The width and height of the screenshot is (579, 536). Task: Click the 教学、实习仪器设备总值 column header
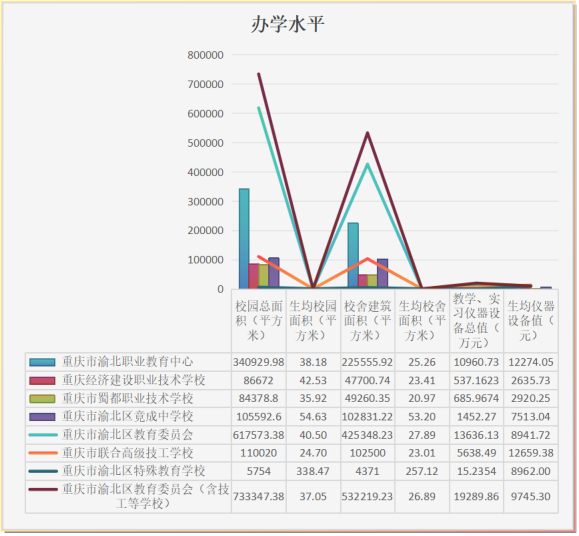pyautogui.click(x=476, y=320)
